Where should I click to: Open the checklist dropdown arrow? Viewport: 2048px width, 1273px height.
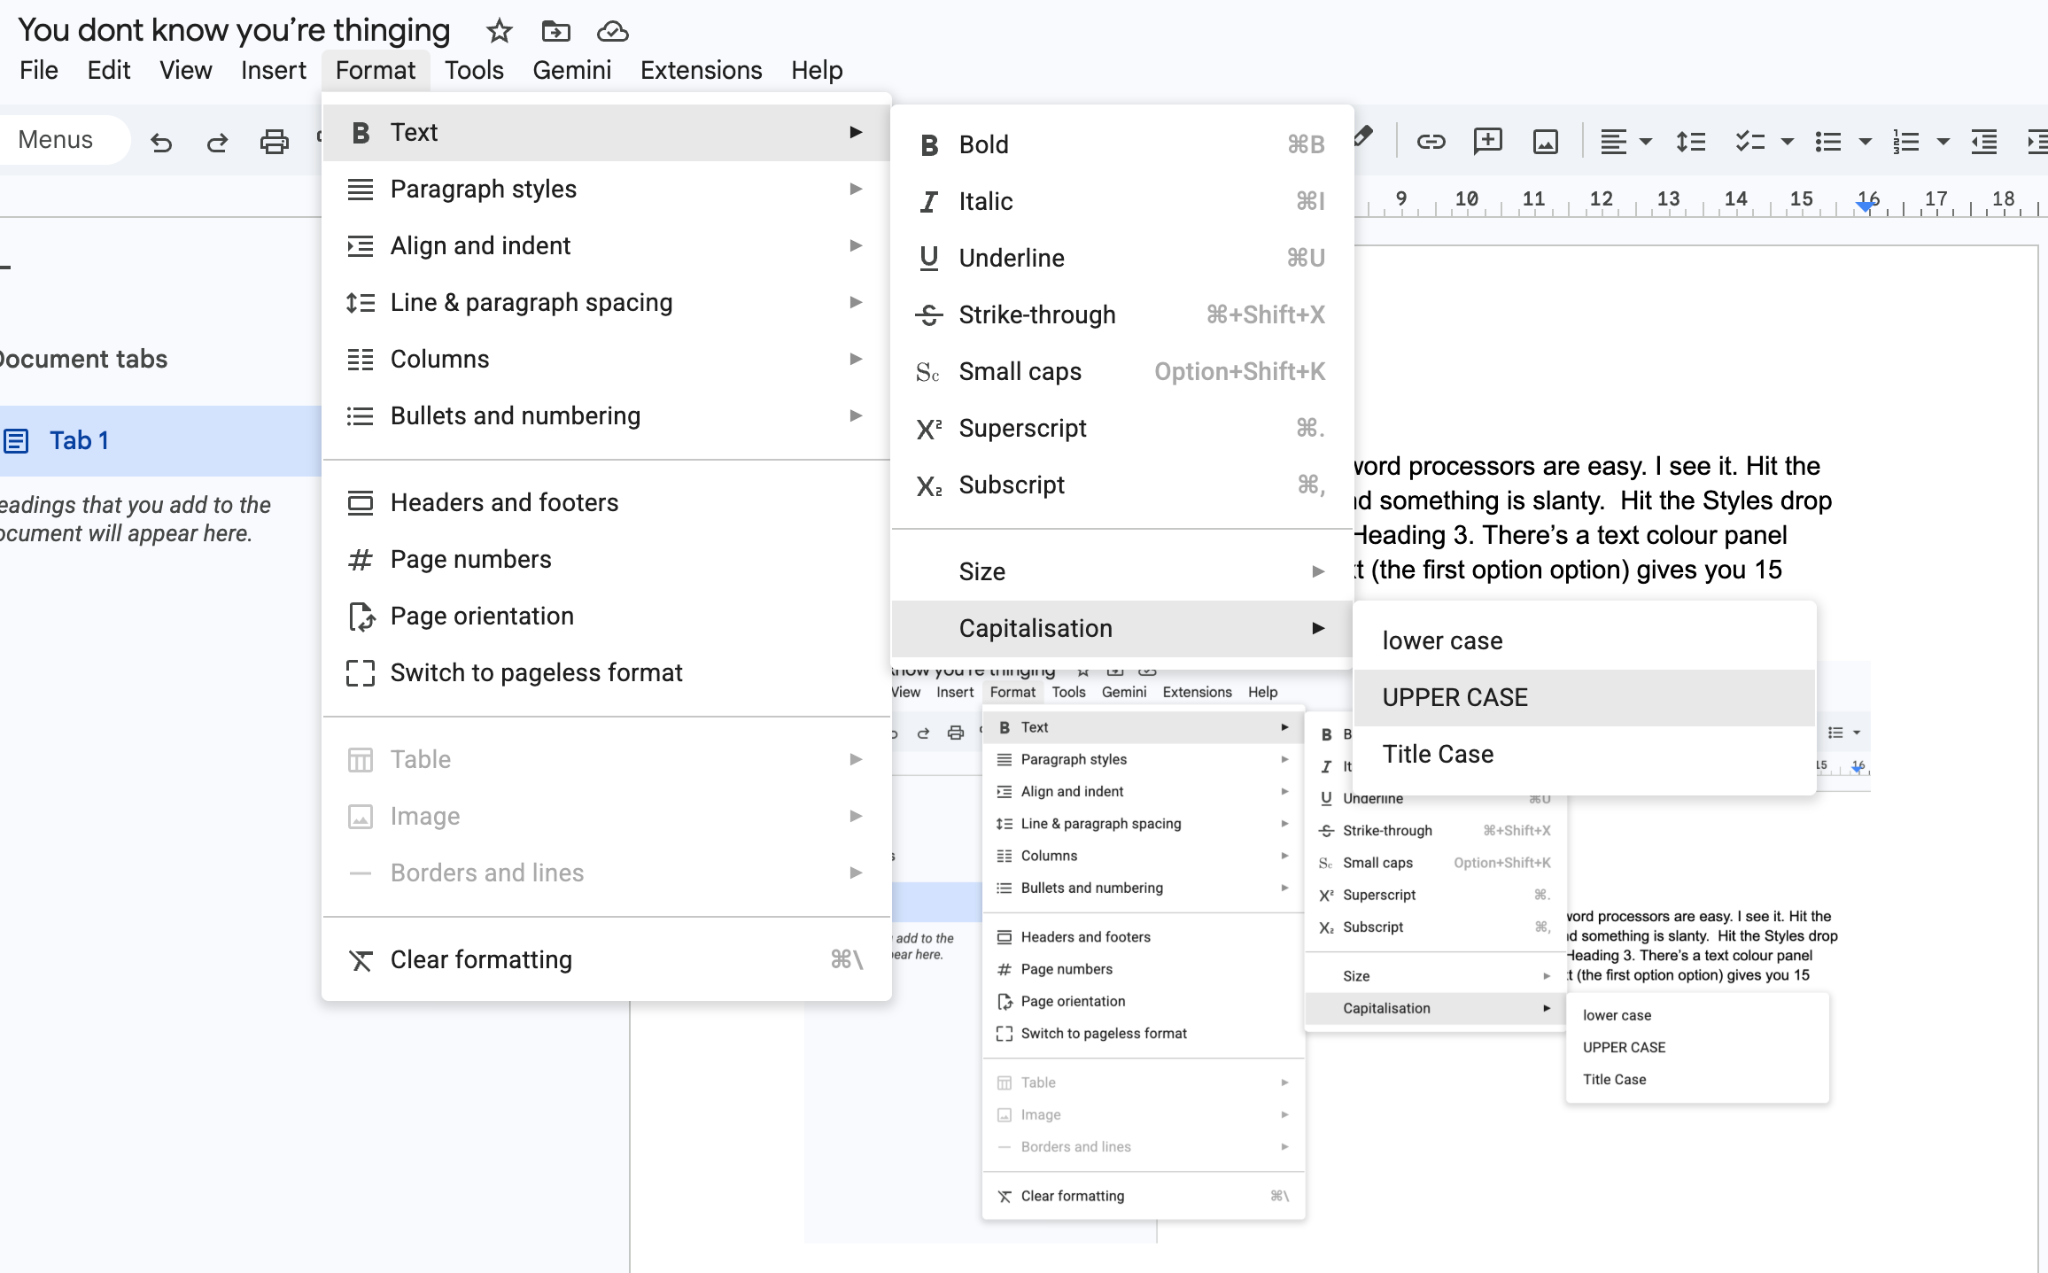click(x=1787, y=141)
